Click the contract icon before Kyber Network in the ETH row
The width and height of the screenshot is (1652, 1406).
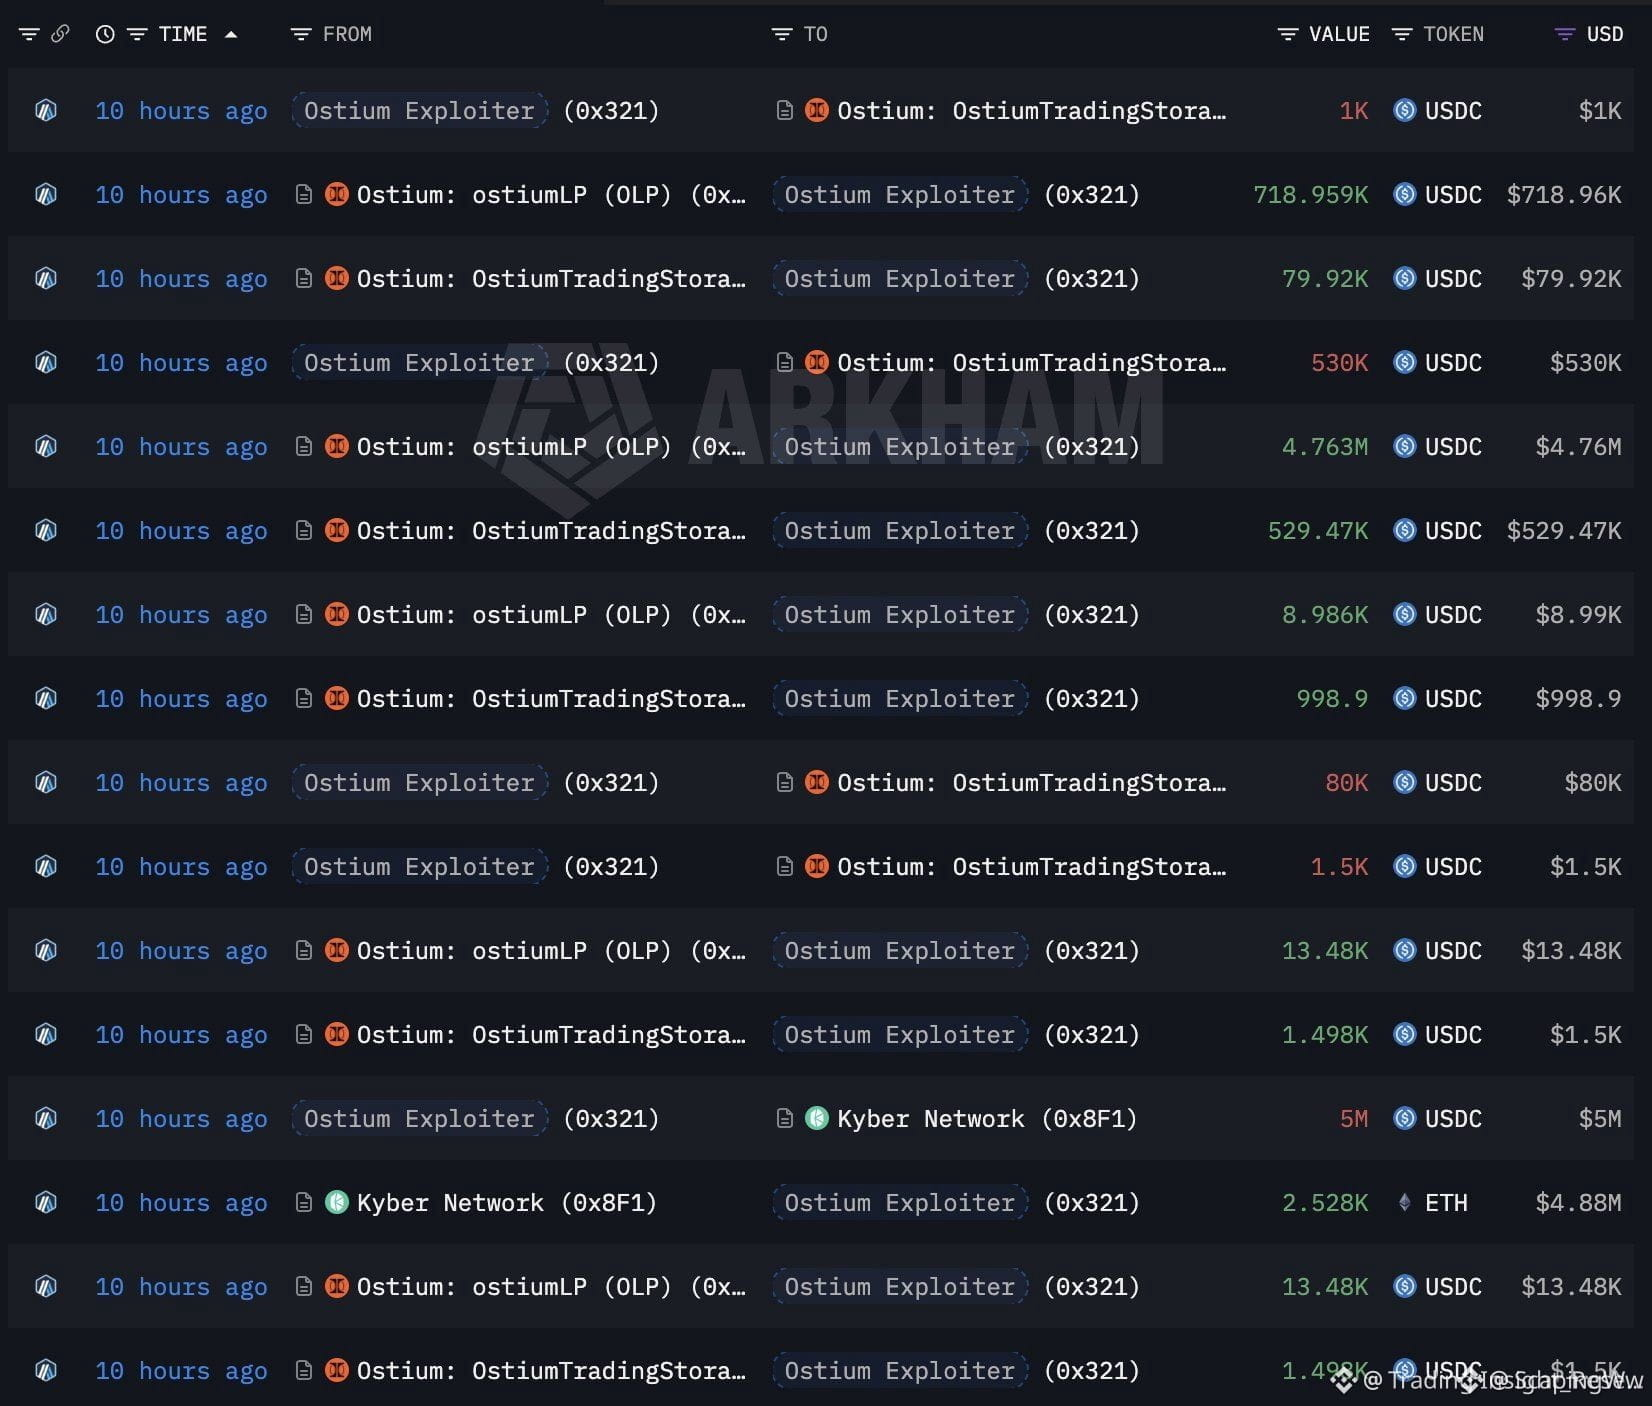pos(304,1202)
